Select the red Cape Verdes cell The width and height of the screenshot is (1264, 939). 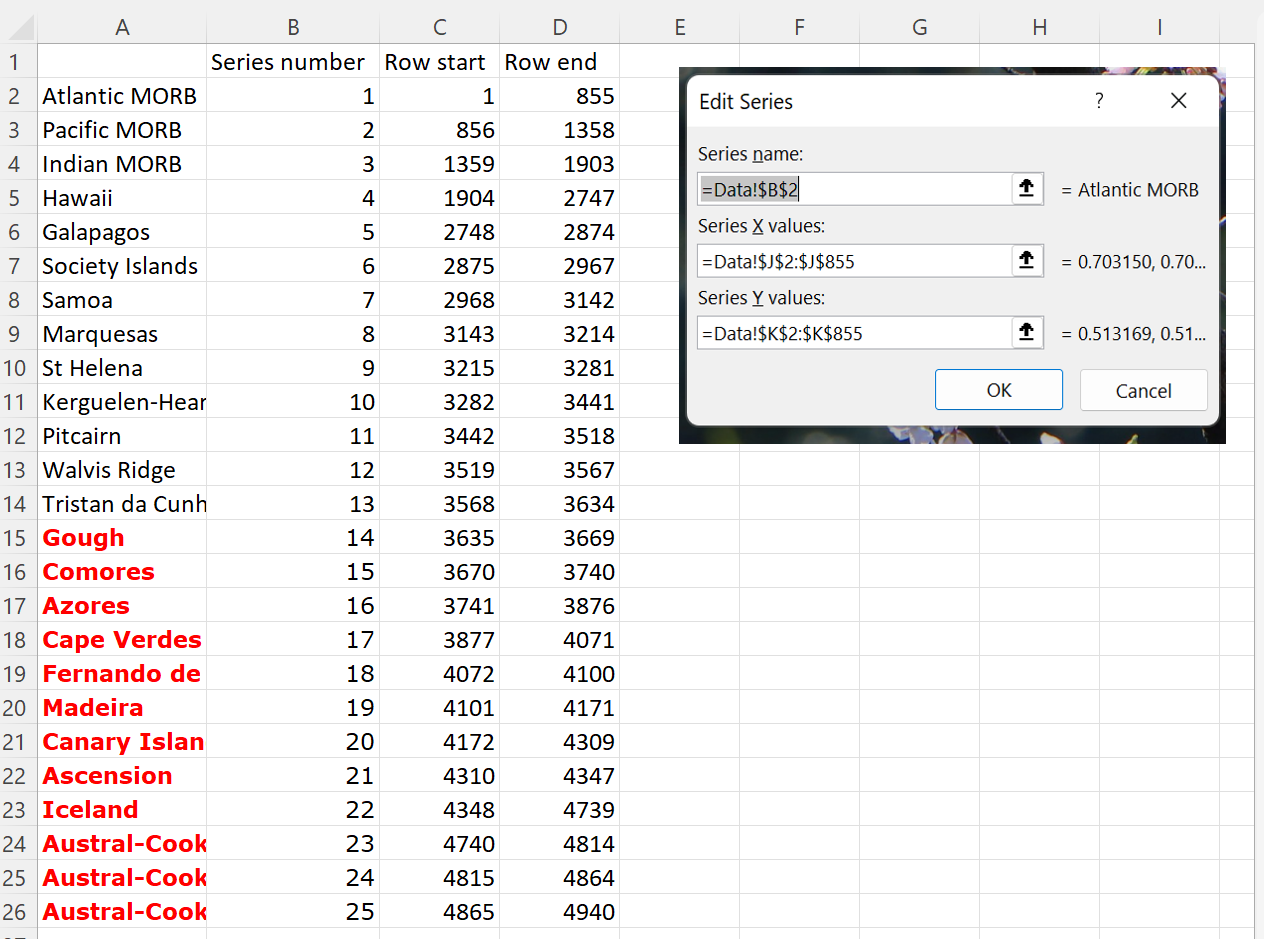(x=122, y=640)
